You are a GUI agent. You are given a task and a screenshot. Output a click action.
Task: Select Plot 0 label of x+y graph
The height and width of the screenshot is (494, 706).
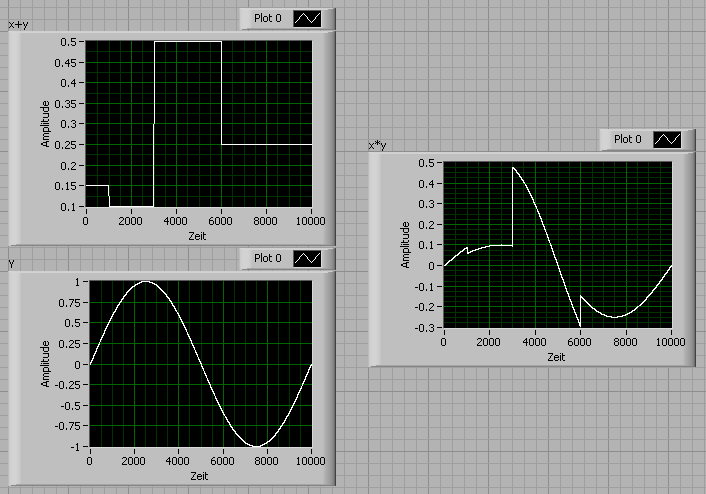coord(267,18)
